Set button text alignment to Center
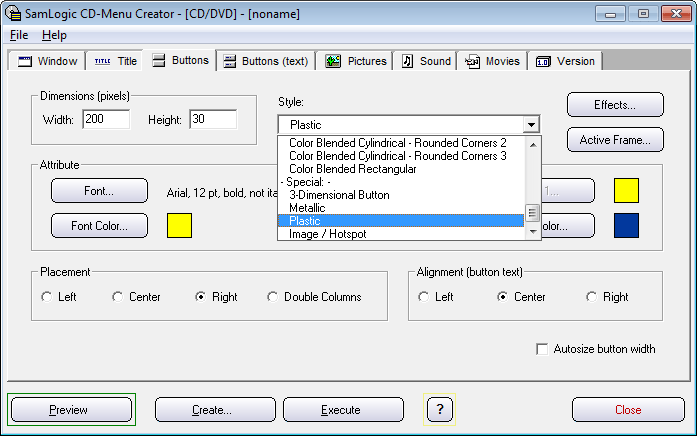The image size is (697, 436). point(502,296)
